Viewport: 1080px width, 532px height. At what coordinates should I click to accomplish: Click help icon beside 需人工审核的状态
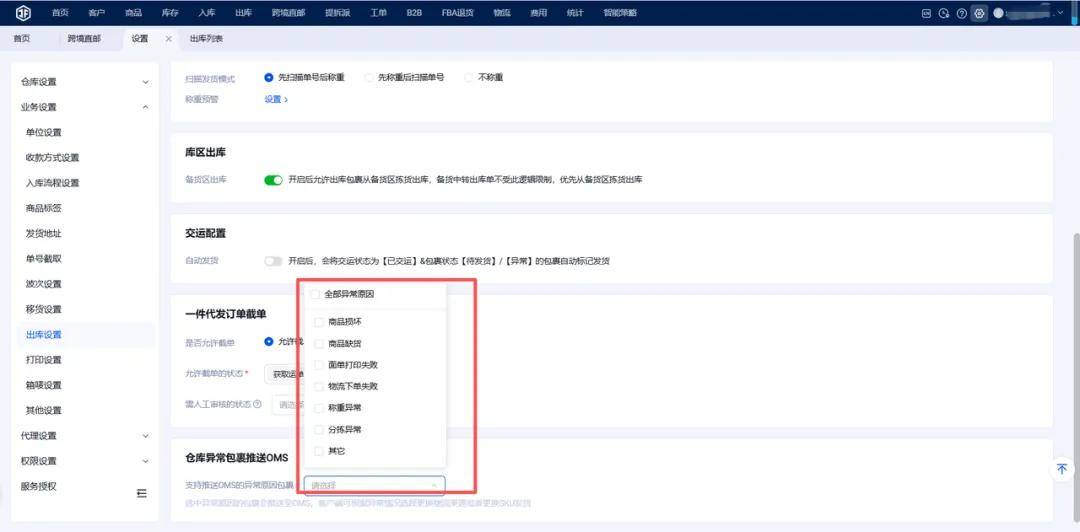[x=258, y=404]
